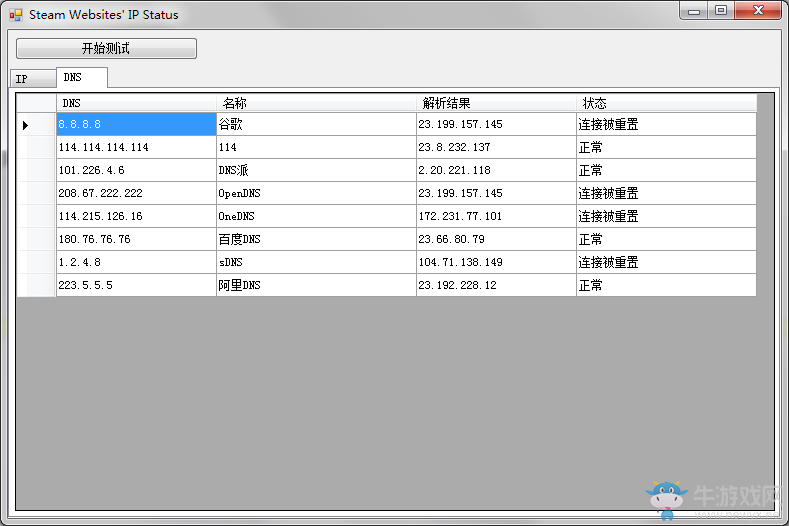Select the 114.215.126.16 cell
Screen dimensions: 789x526
[x=136, y=216]
